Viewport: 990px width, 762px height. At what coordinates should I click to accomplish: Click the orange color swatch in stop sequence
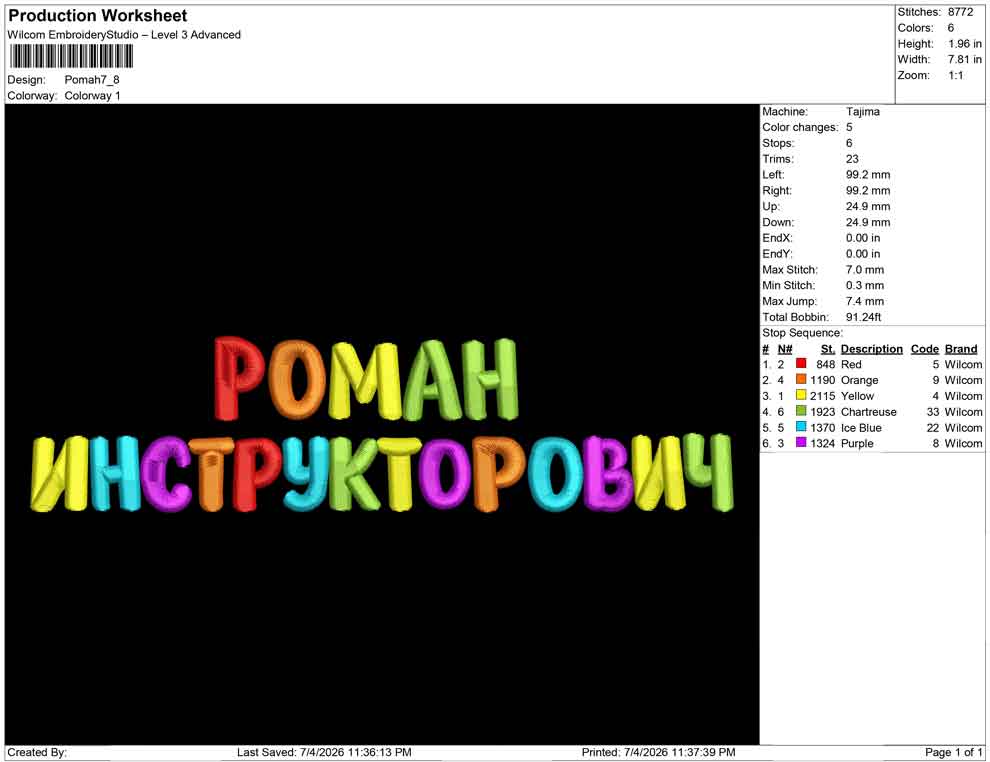[801, 379]
